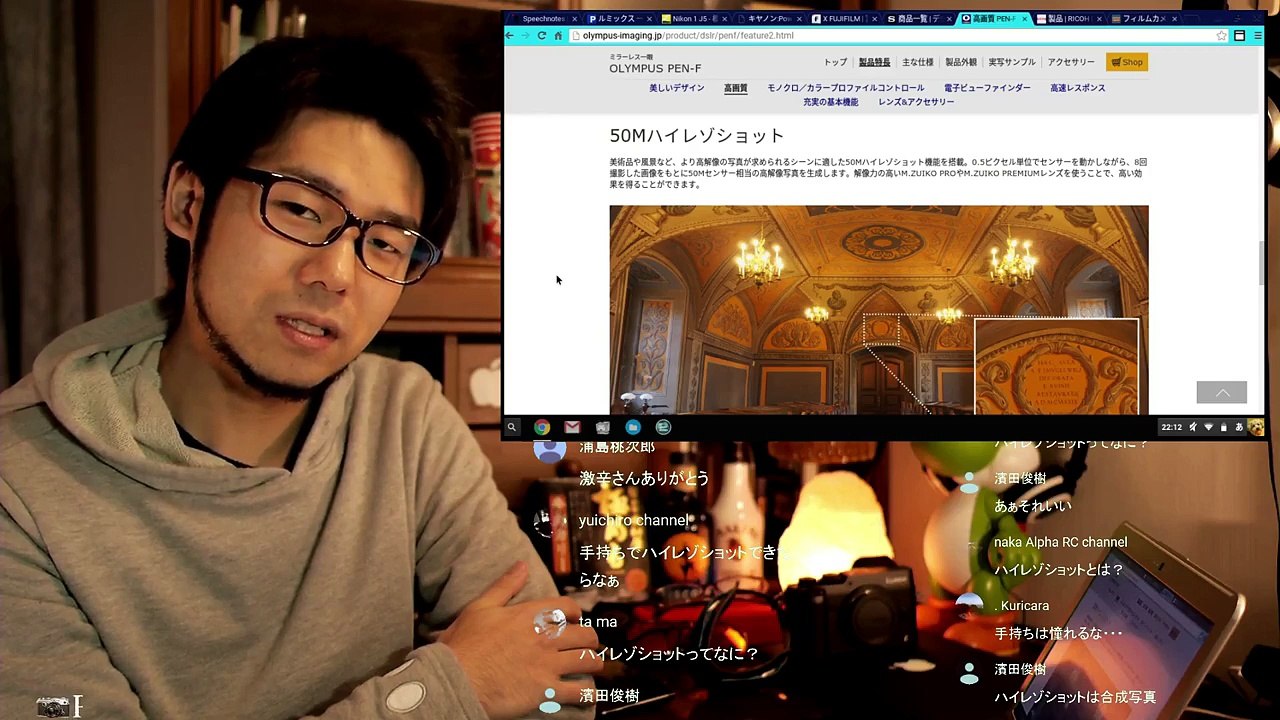Click the OLYMPUS PEN-F product title
This screenshot has width=1280, height=720.
click(x=655, y=68)
